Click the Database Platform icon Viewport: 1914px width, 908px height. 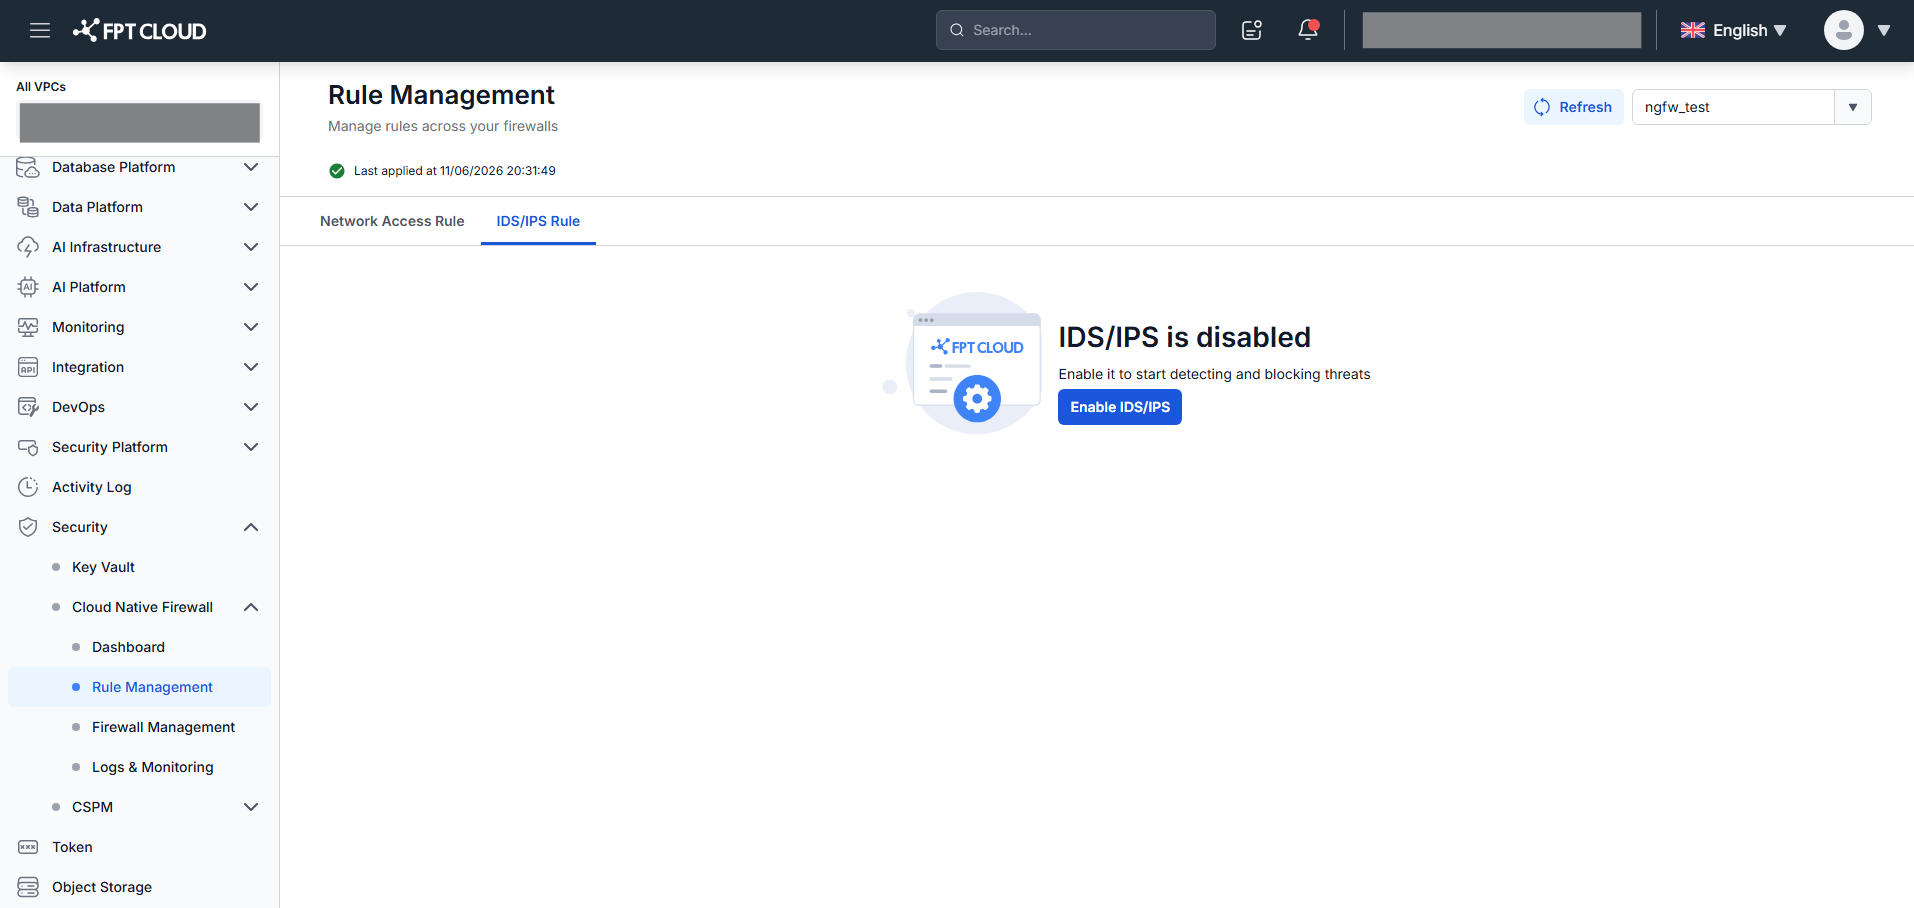click(x=28, y=167)
